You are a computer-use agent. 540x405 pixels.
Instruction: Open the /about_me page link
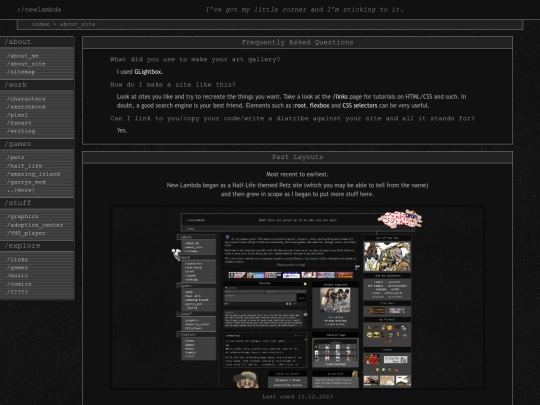click(x=23, y=56)
